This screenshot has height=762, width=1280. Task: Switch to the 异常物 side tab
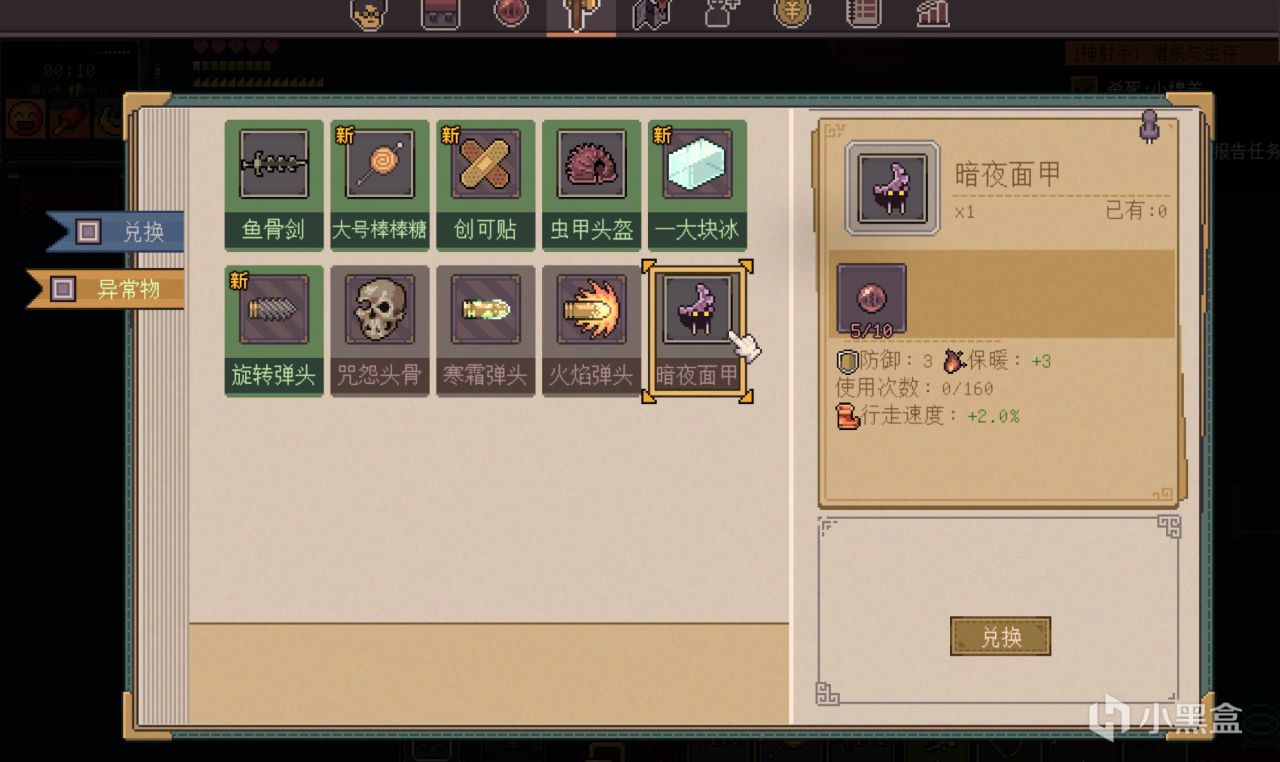[x=106, y=289]
